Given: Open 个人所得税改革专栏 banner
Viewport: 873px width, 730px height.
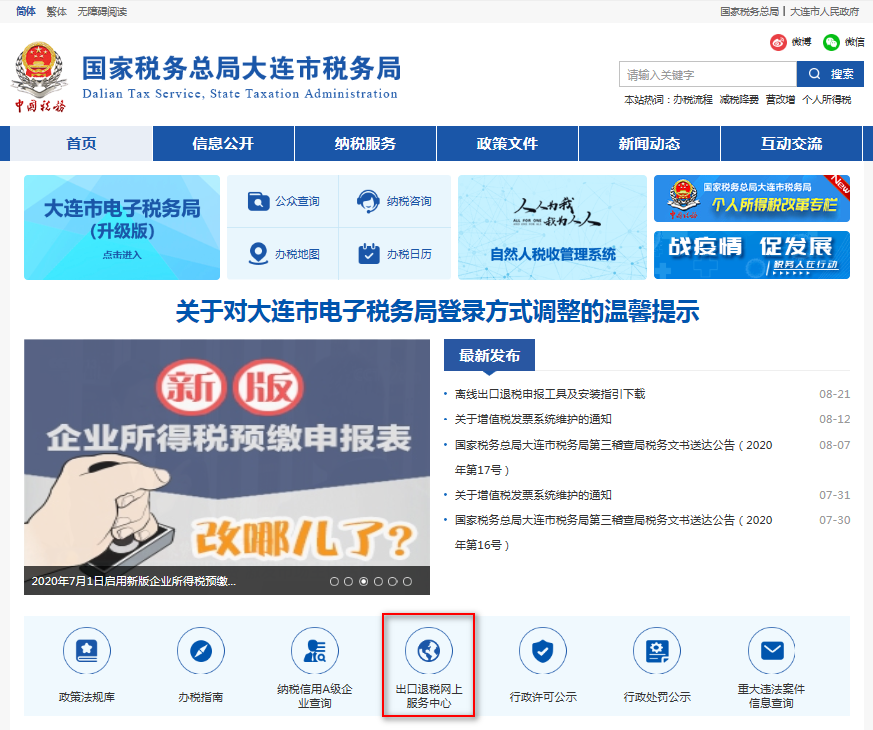Looking at the screenshot, I should click(752, 198).
